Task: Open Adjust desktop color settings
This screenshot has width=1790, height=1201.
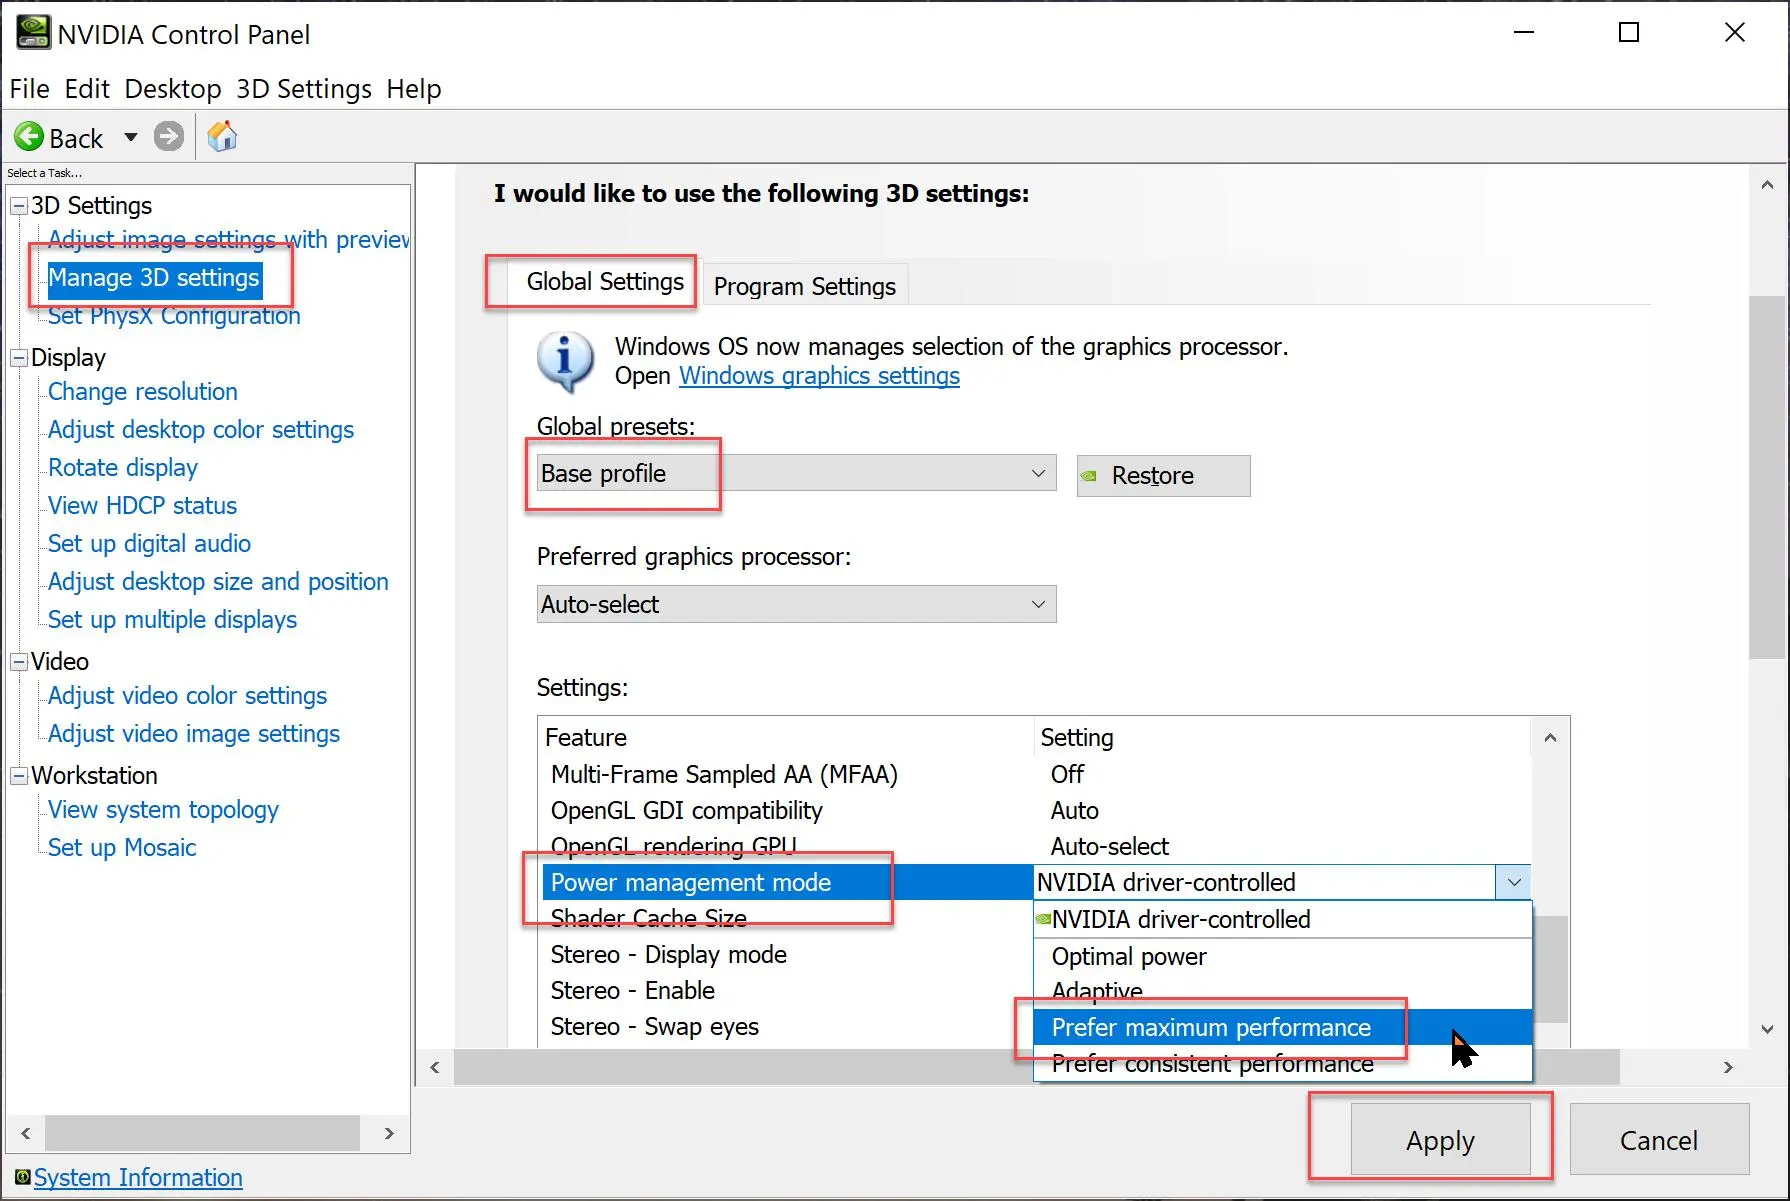Action: point(201,430)
